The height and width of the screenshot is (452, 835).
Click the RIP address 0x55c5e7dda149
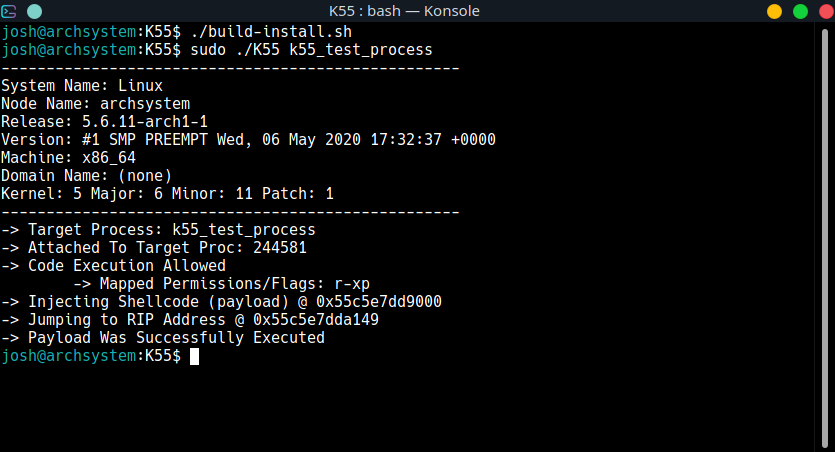pyautogui.click(x=316, y=320)
